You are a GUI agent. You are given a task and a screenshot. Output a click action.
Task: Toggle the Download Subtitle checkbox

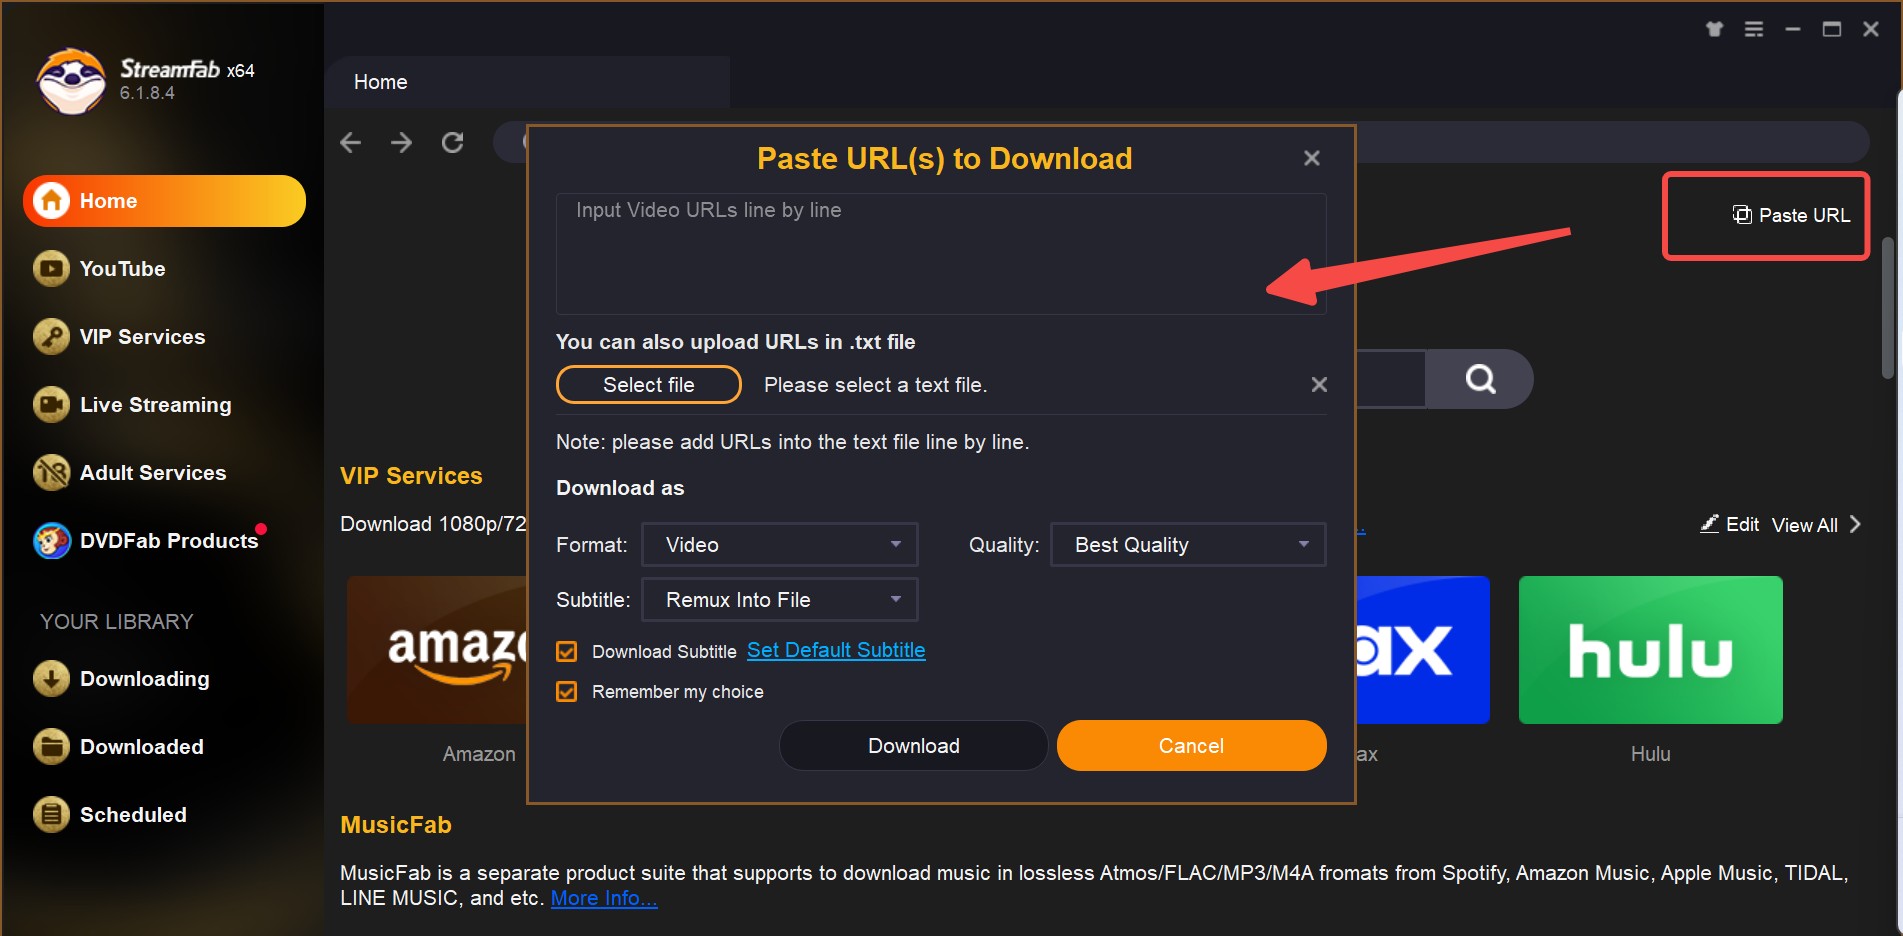567,652
